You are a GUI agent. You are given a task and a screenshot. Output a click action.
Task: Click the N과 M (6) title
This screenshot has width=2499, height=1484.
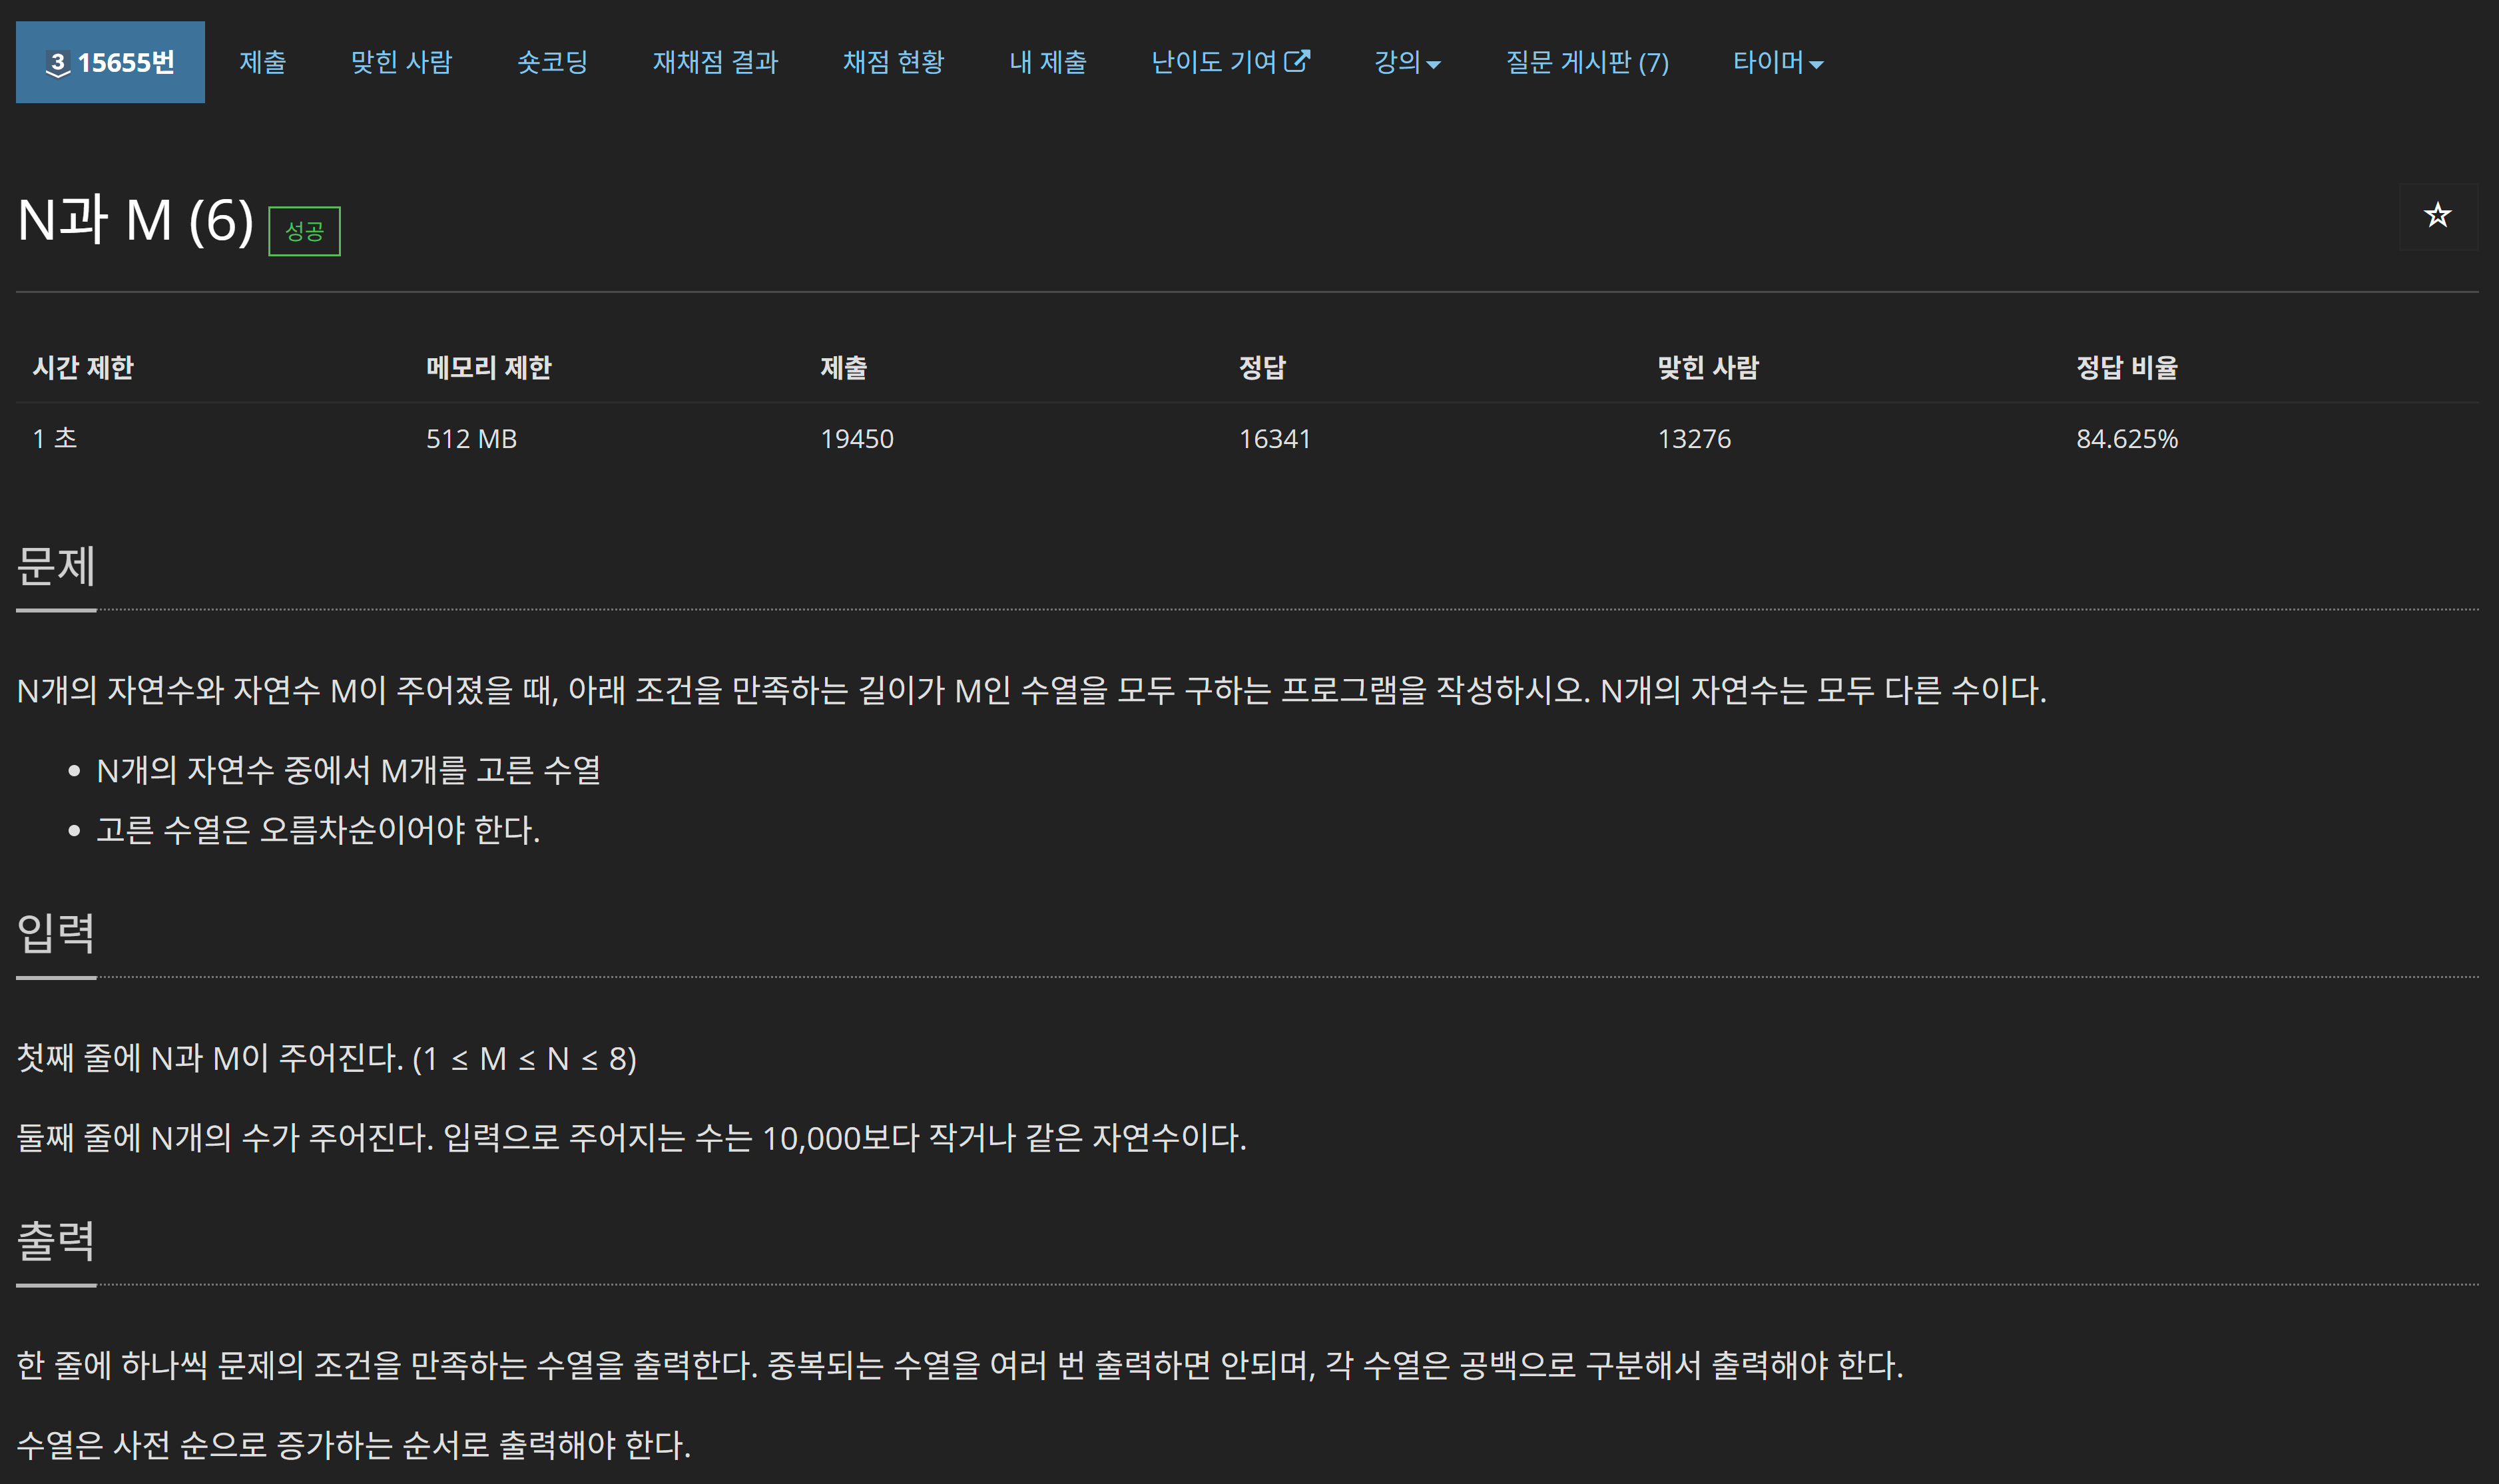pyautogui.click(x=135, y=220)
